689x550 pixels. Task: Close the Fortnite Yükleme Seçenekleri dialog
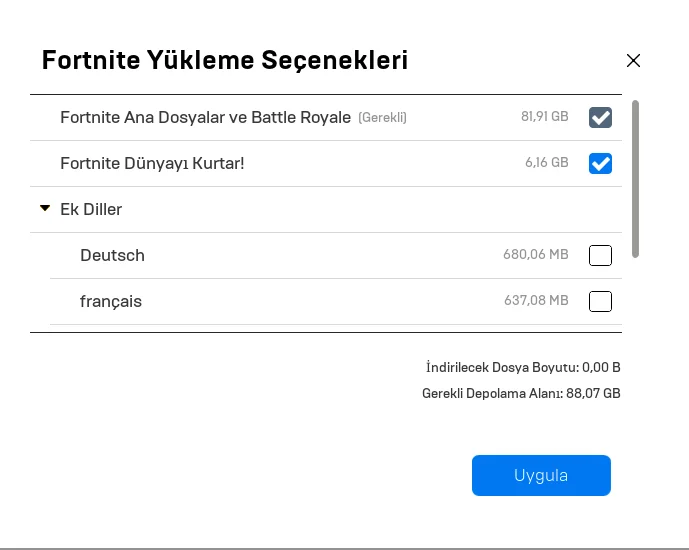click(633, 60)
